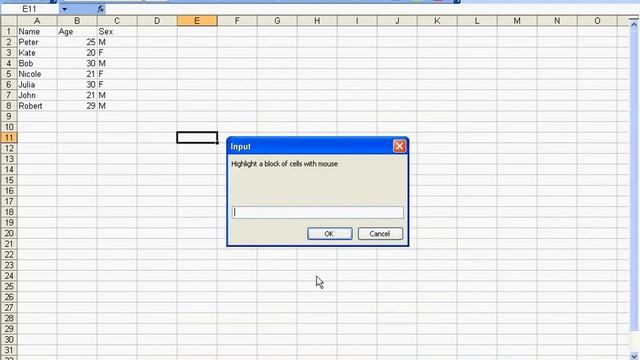Select row 1 header
This screenshot has height=360, width=640.
(x=9, y=31)
